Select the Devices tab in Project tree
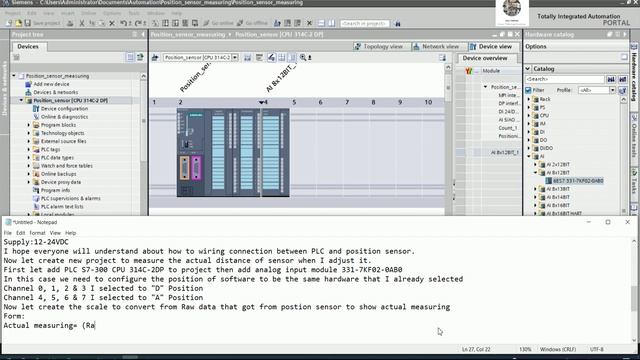This screenshot has width=640, height=360. click(28, 47)
